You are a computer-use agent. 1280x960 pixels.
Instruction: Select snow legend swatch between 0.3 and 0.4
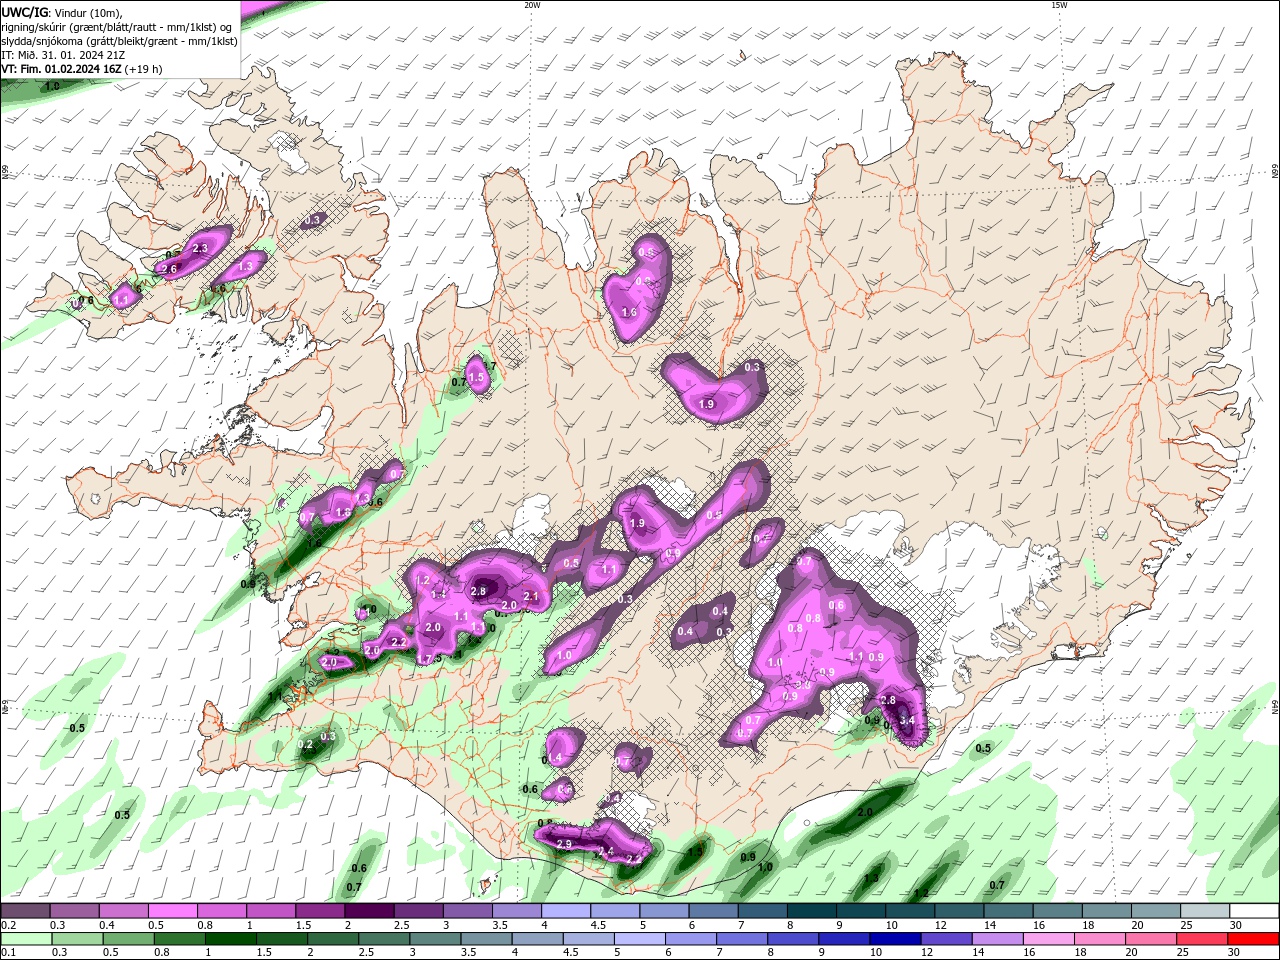(74, 910)
